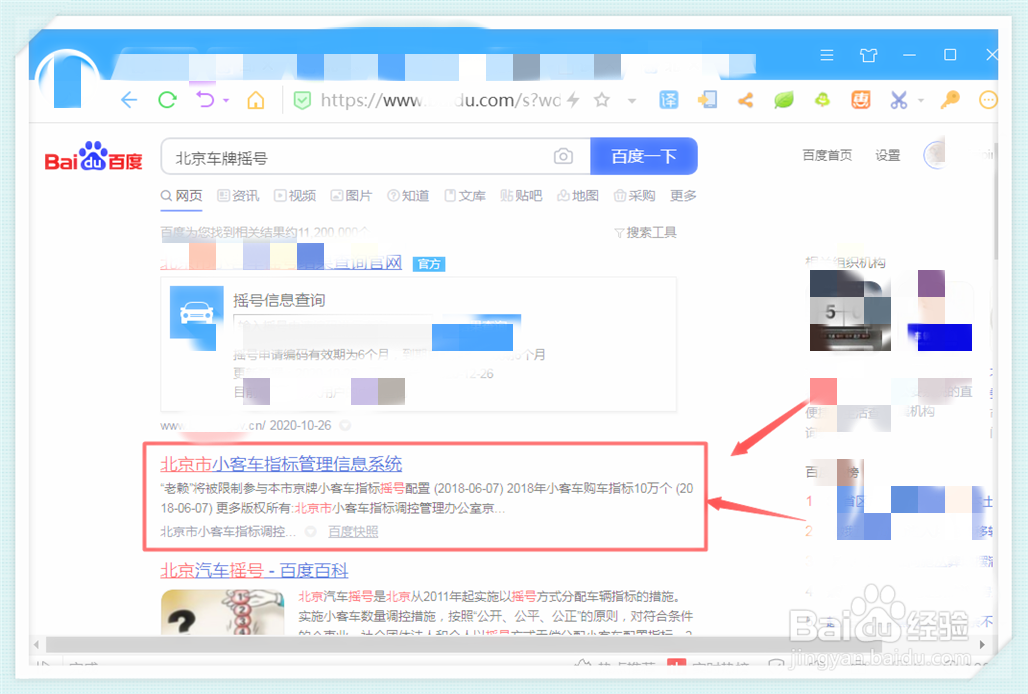Click the green leaf extension icon
This screenshot has width=1028, height=694.
click(x=783, y=100)
